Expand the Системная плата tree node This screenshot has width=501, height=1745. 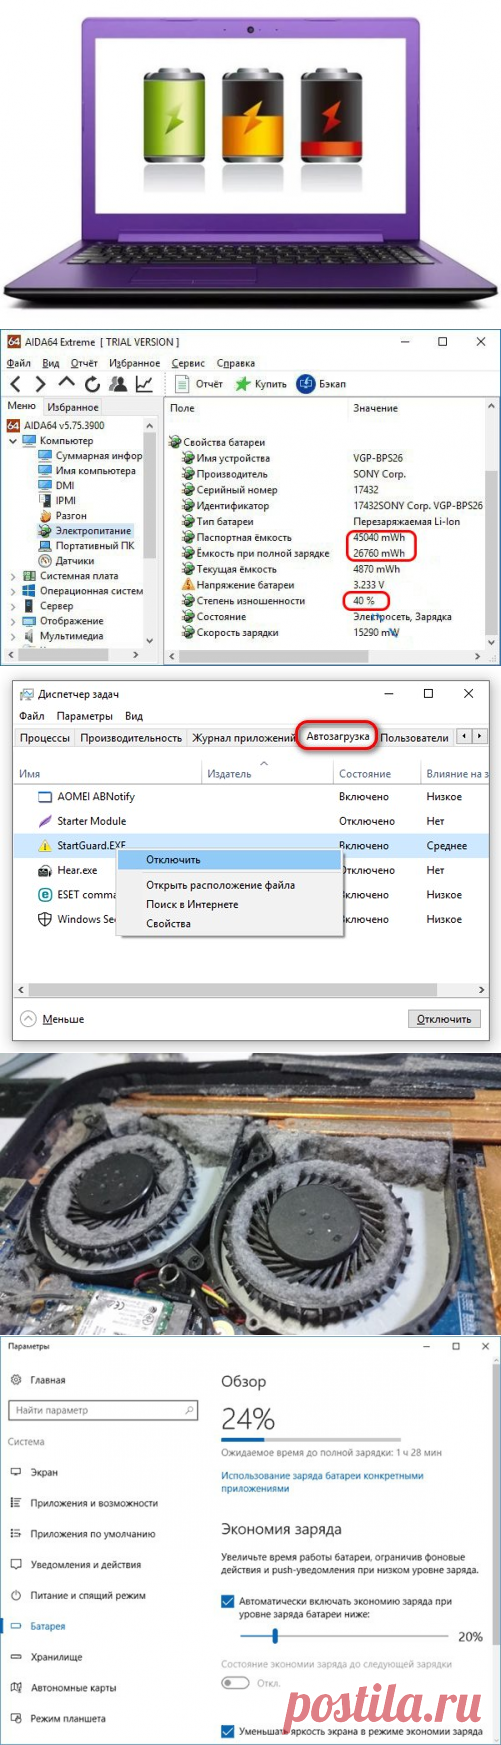pos(13,576)
